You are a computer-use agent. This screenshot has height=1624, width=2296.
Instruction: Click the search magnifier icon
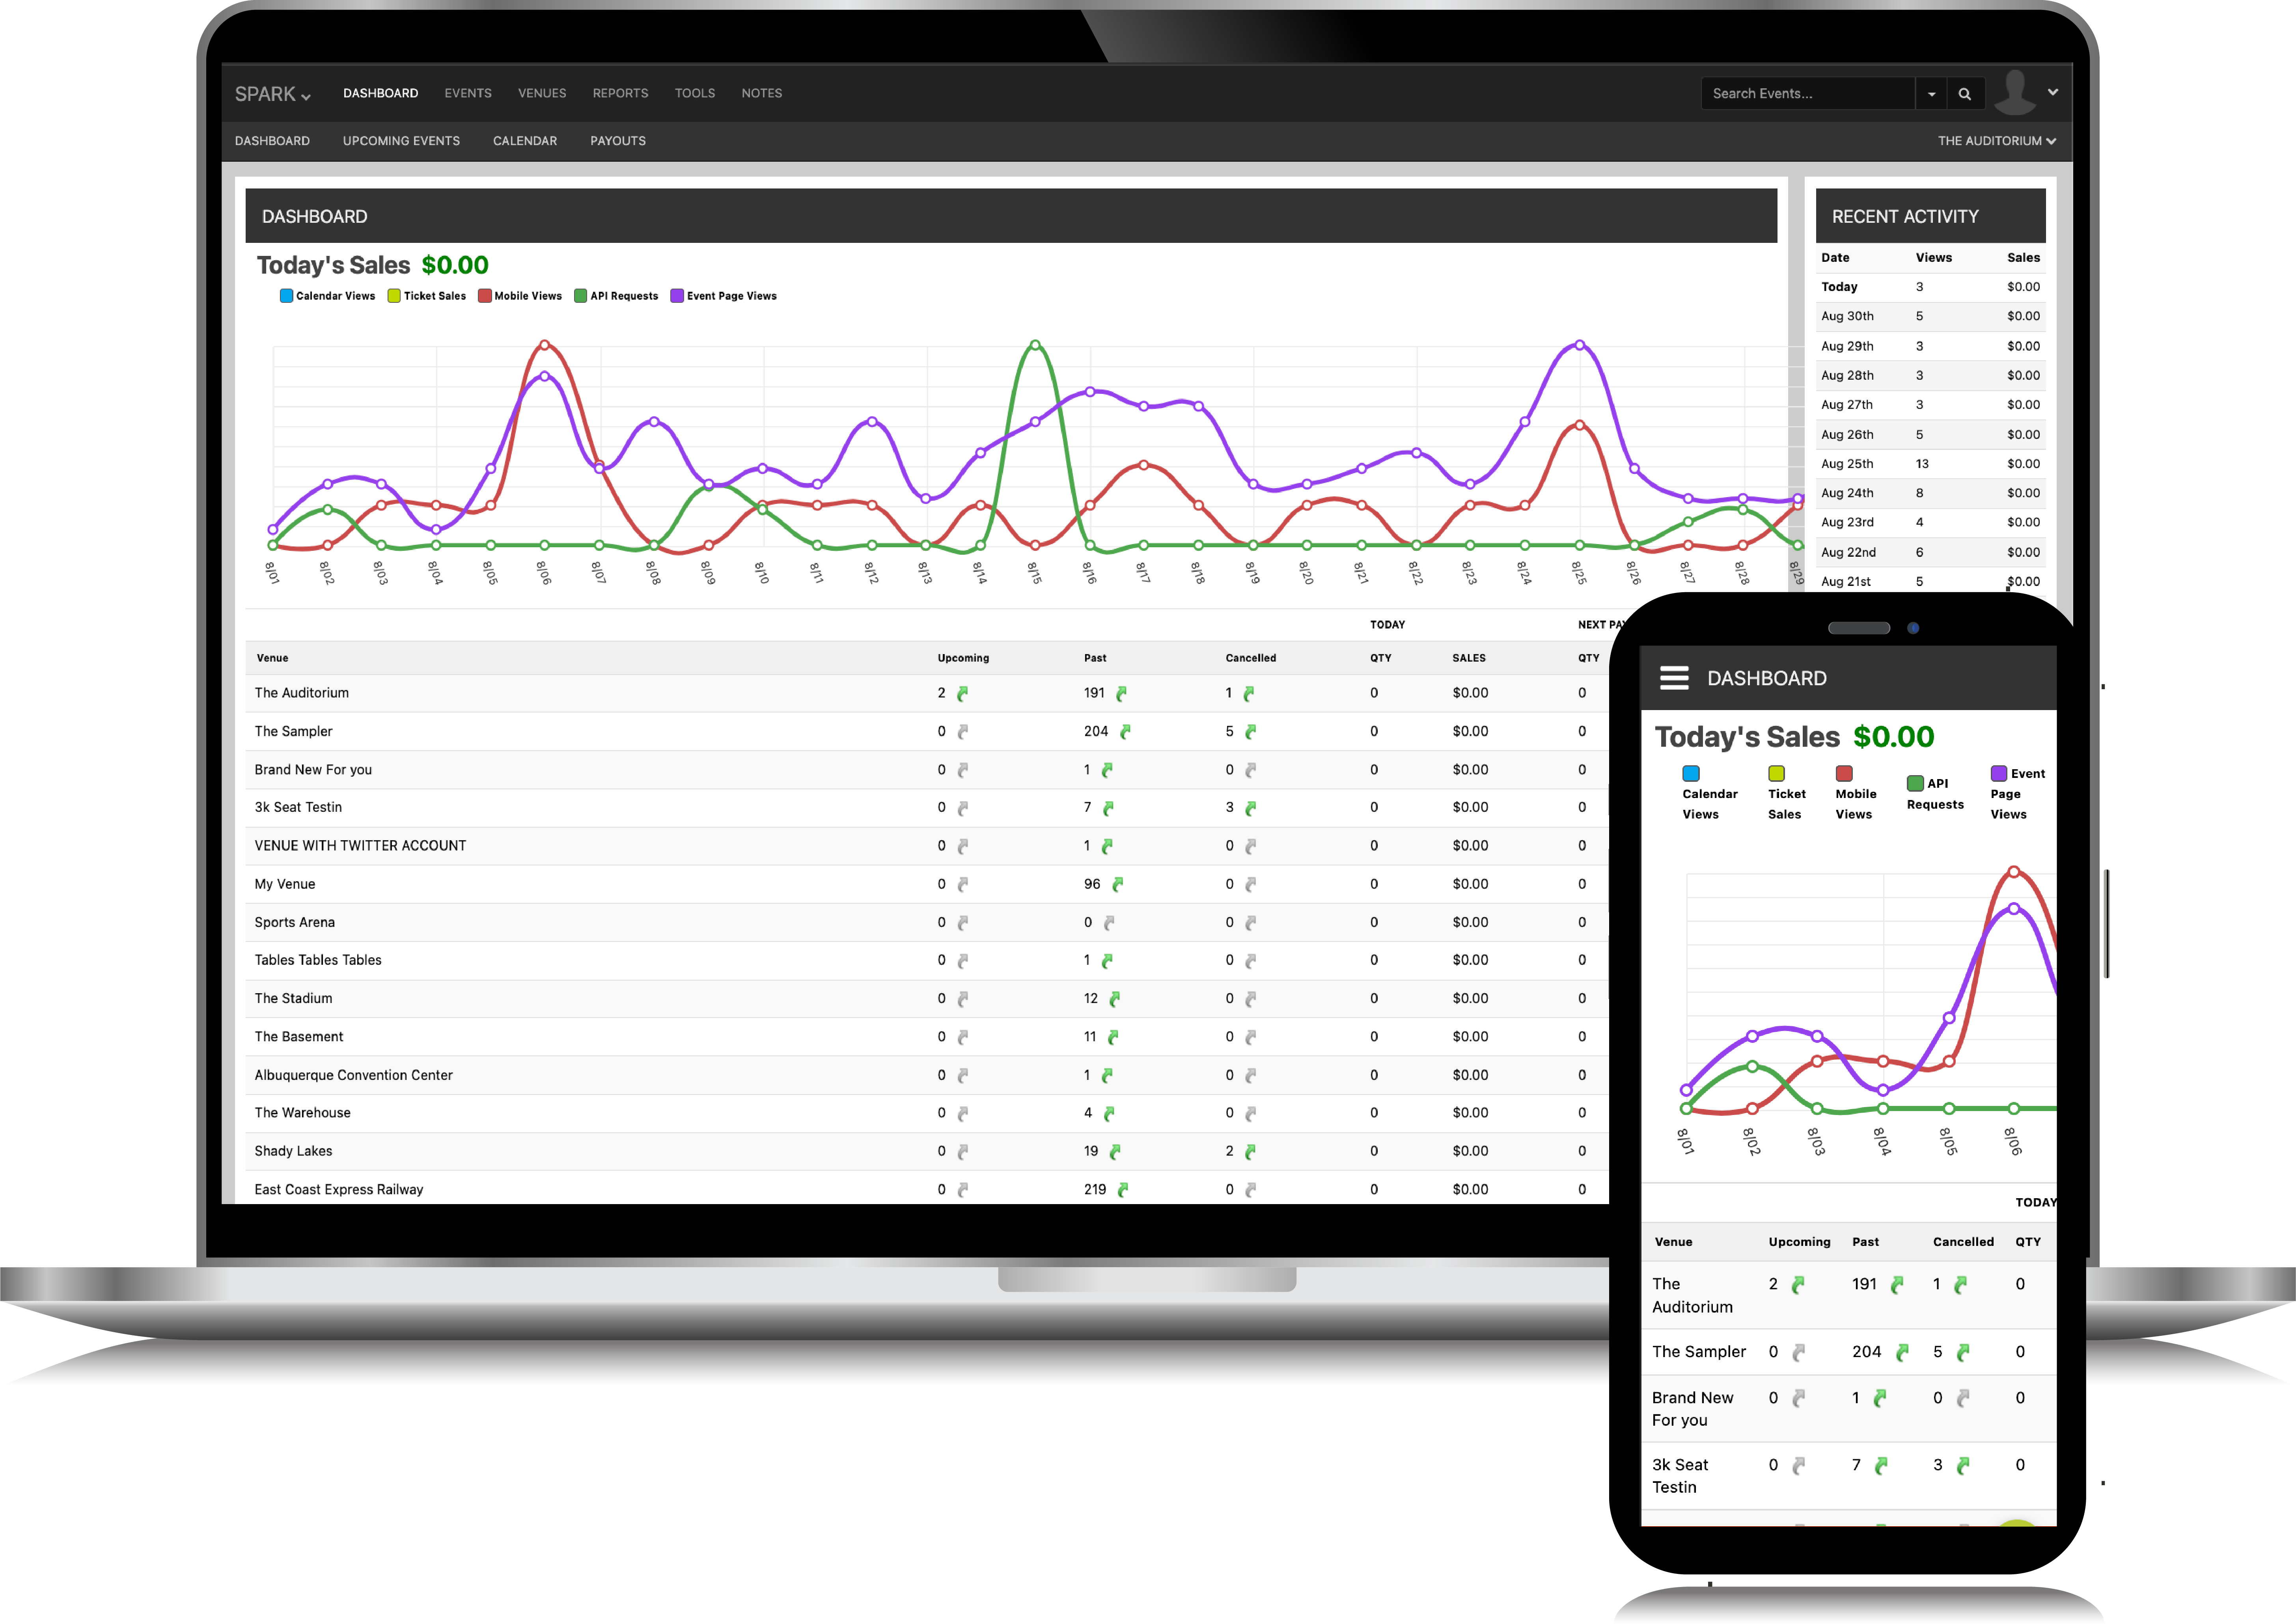tap(1964, 94)
